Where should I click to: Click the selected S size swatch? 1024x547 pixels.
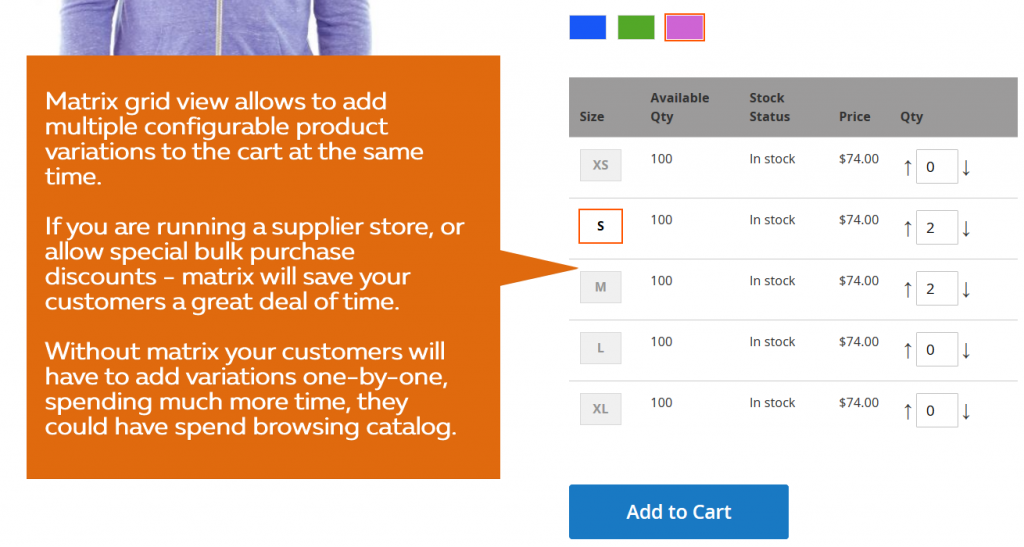pyautogui.click(x=600, y=226)
